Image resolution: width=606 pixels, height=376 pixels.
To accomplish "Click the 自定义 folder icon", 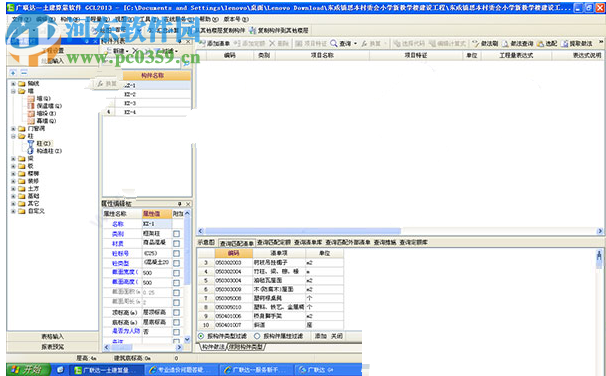I will tap(22, 211).
